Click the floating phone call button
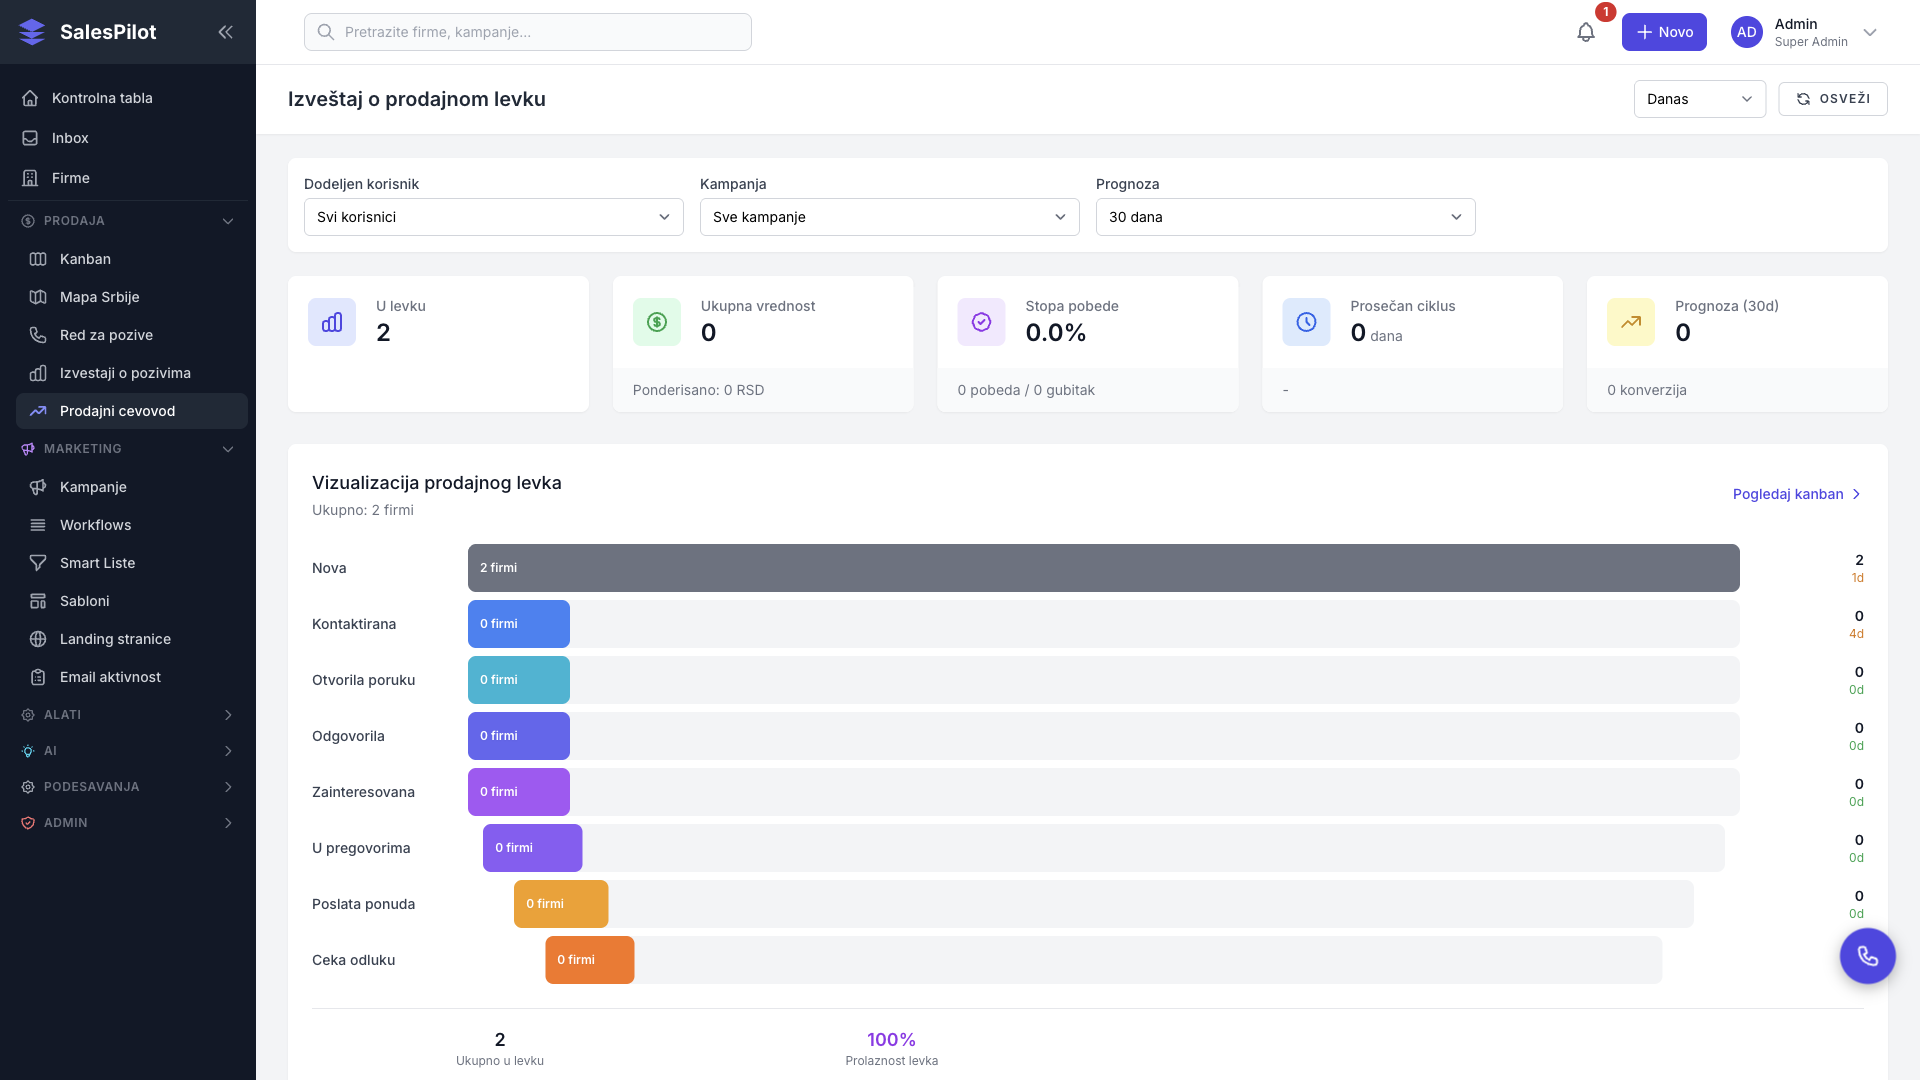1920x1080 pixels. tap(1867, 956)
